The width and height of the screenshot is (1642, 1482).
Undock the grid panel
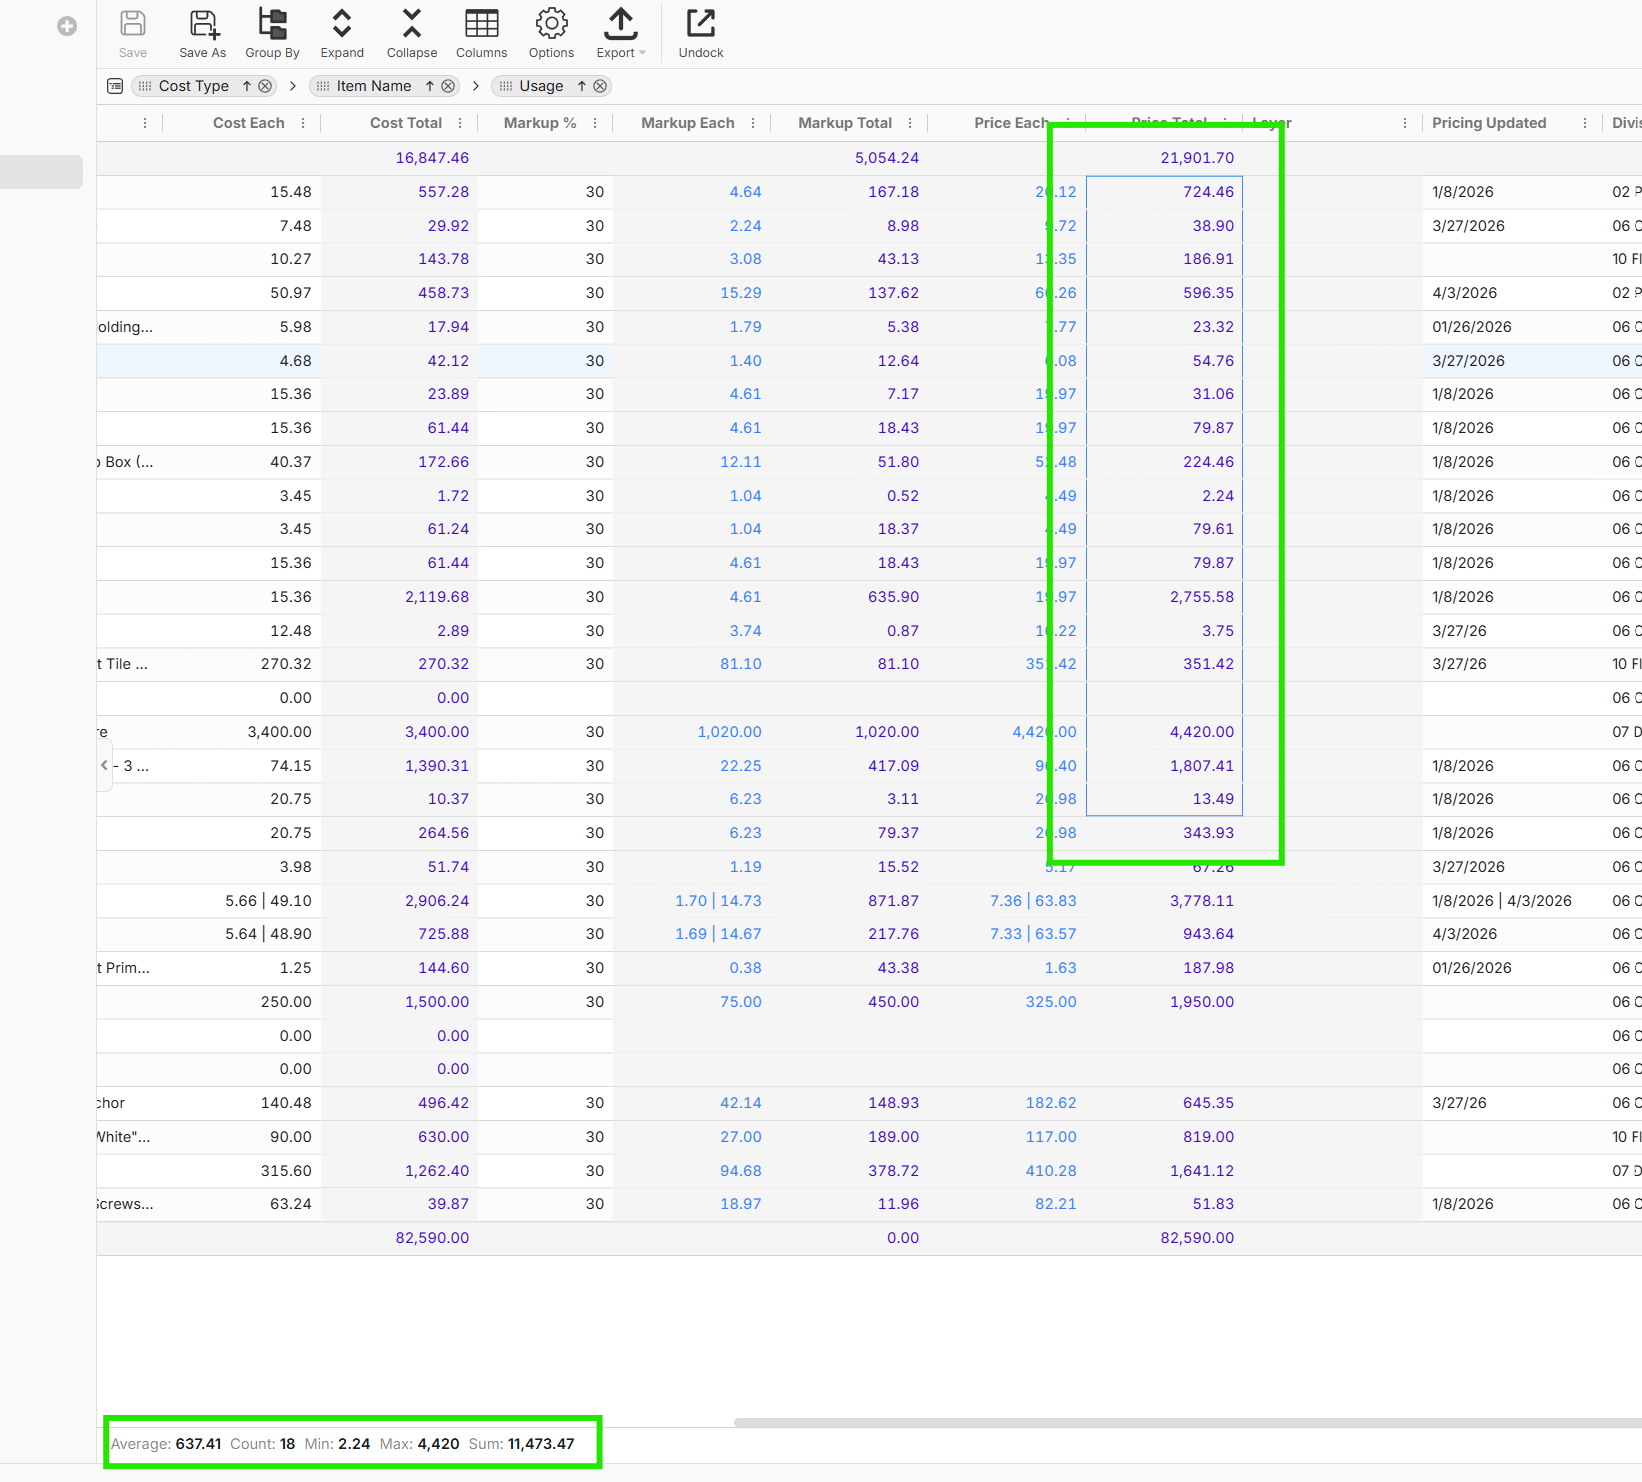[x=701, y=33]
